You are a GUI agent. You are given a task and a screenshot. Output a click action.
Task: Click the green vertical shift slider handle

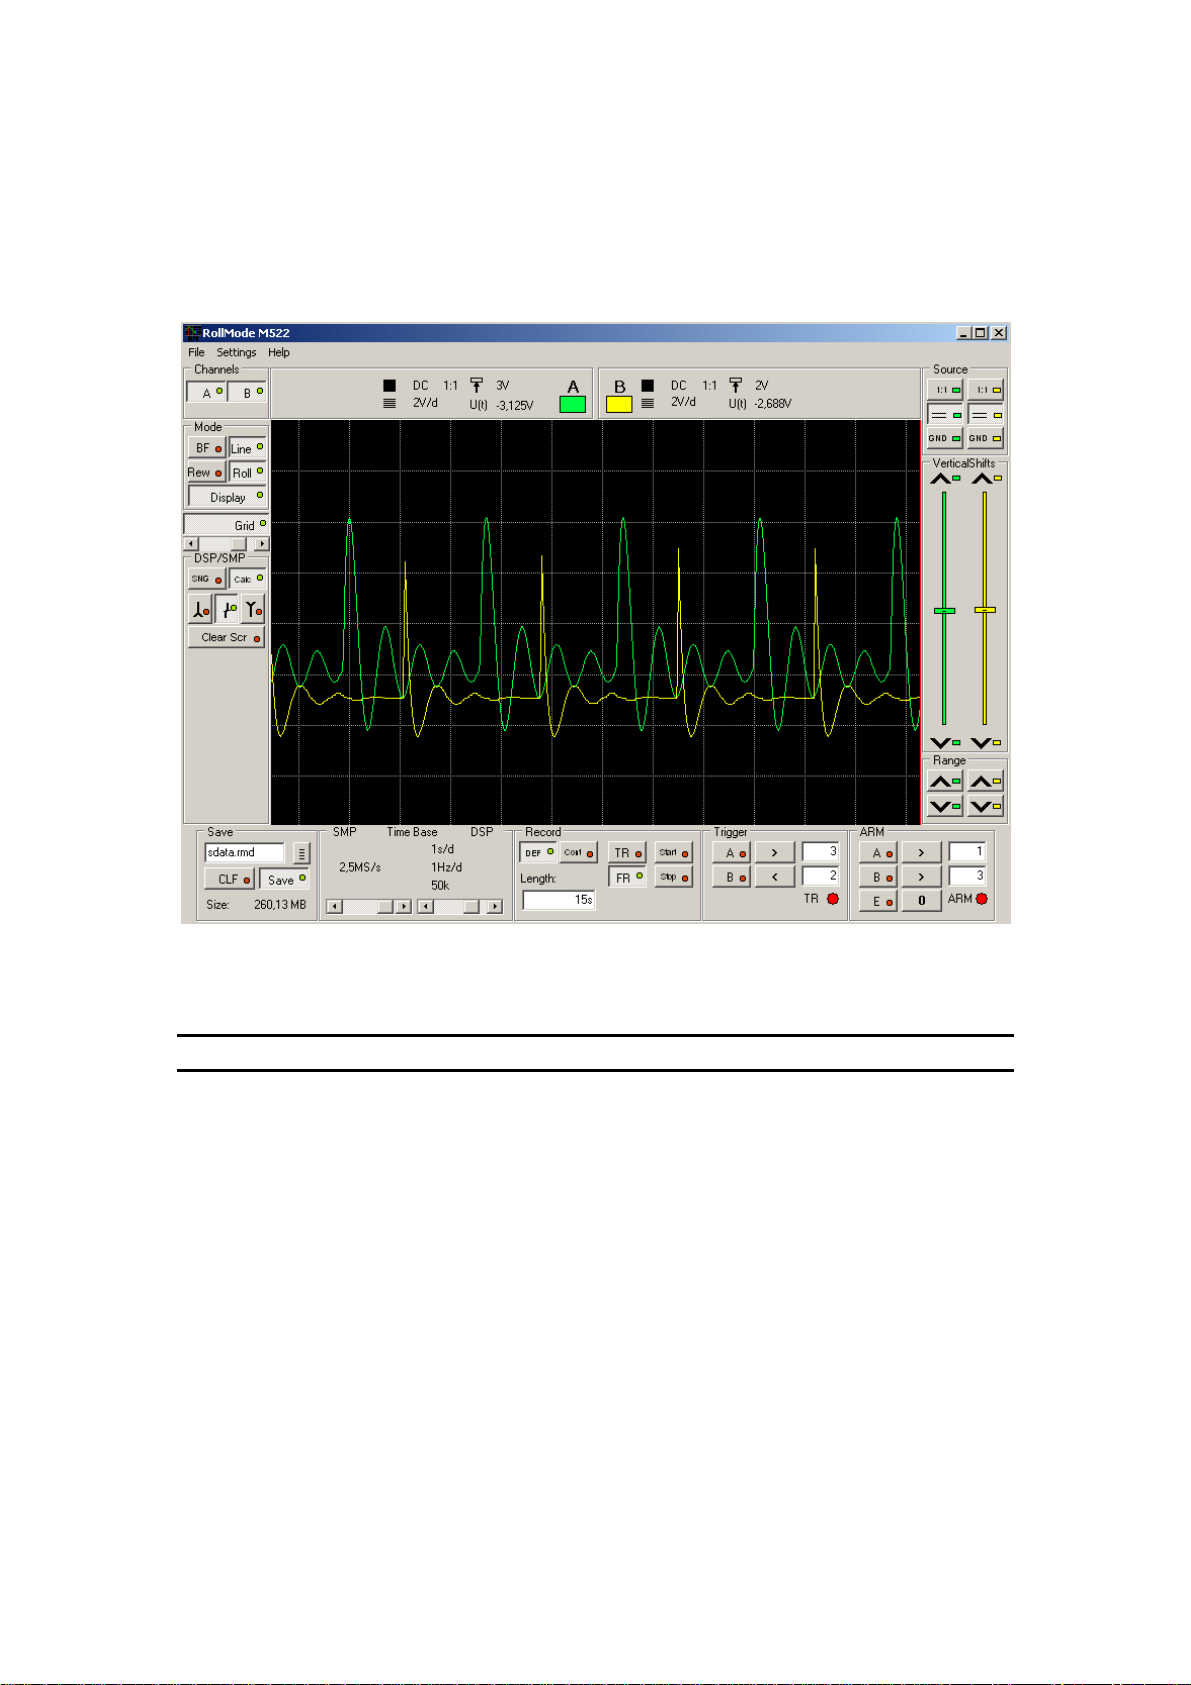coord(944,610)
